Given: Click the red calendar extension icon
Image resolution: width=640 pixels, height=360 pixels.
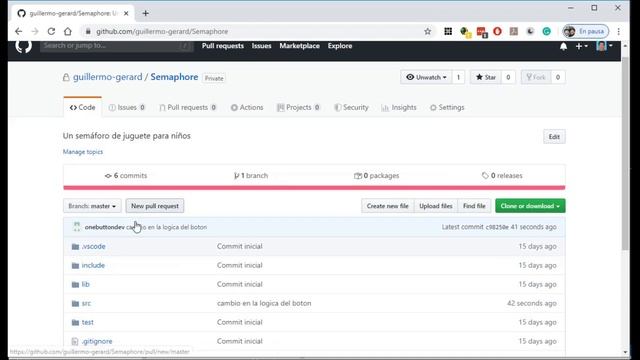Looking at the screenshot, I should point(482,32).
